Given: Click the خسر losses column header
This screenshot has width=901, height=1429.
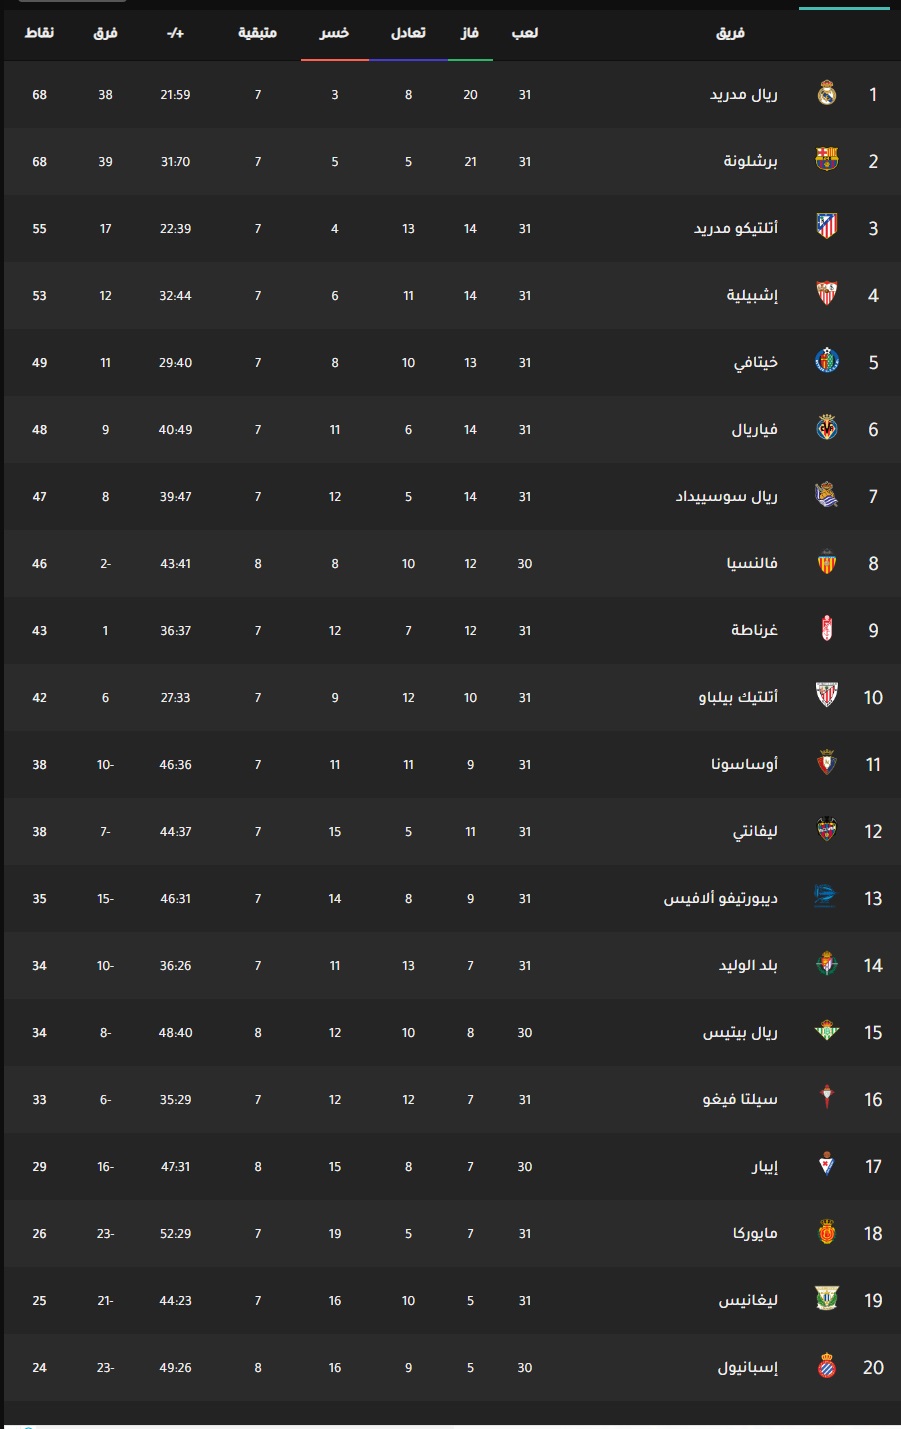Looking at the screenshot, I should [x=334, y=33].
